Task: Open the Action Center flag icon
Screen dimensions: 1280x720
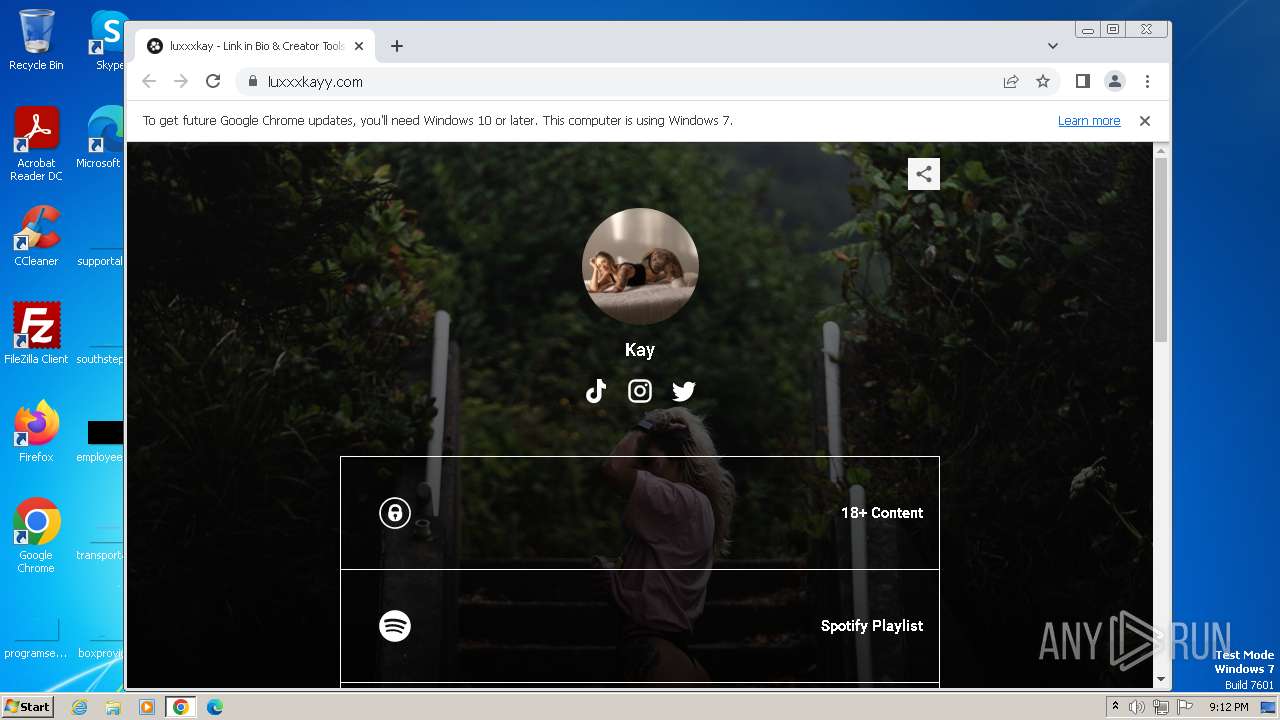Action: click(1183, 707)
